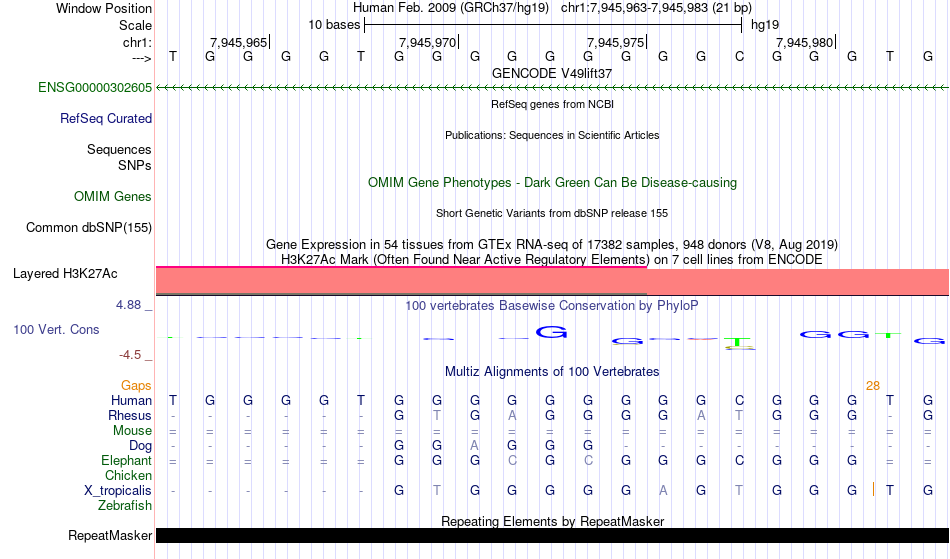Click the Scale label
The image size is (950, 559).
point(136,25)
